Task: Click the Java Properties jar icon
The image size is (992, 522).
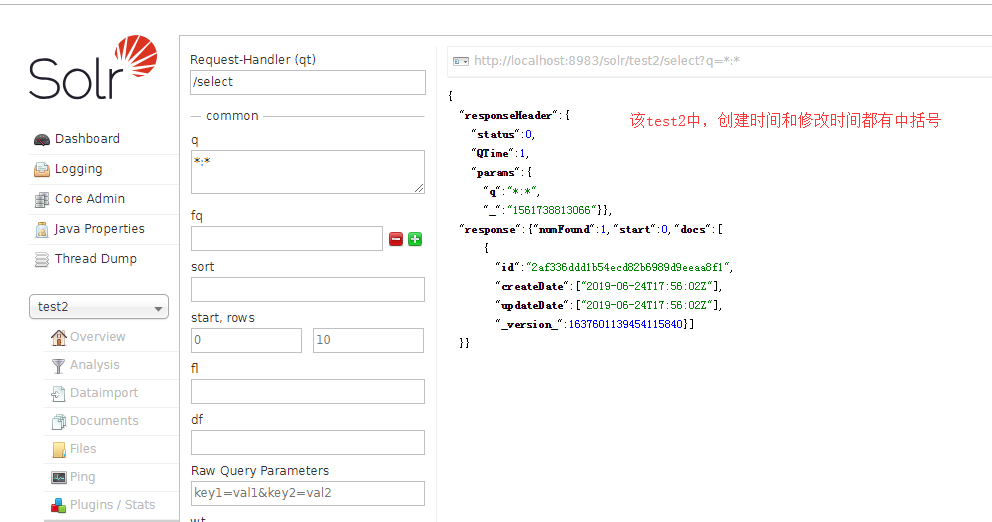Action: tap(42, 230)
